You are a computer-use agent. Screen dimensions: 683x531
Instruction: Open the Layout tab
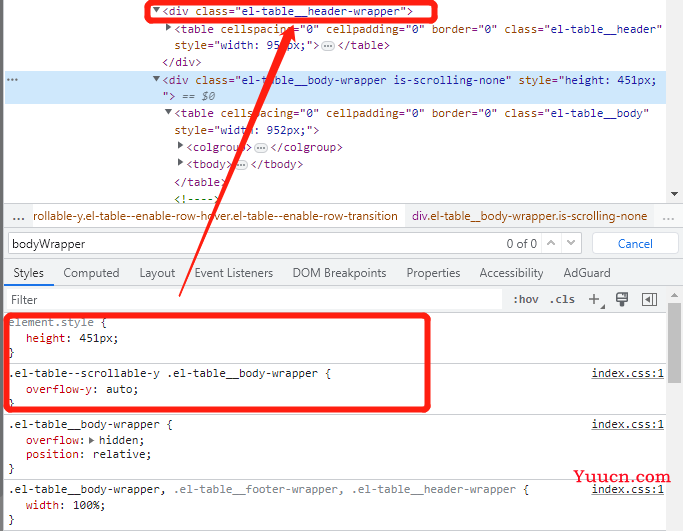pyautogui.click(x=157, y=273)
